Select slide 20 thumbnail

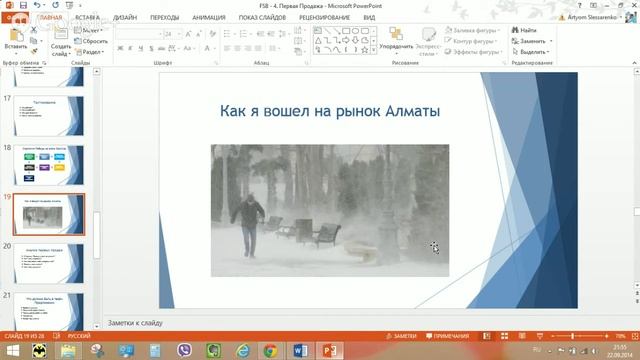(x=49, y=264)
